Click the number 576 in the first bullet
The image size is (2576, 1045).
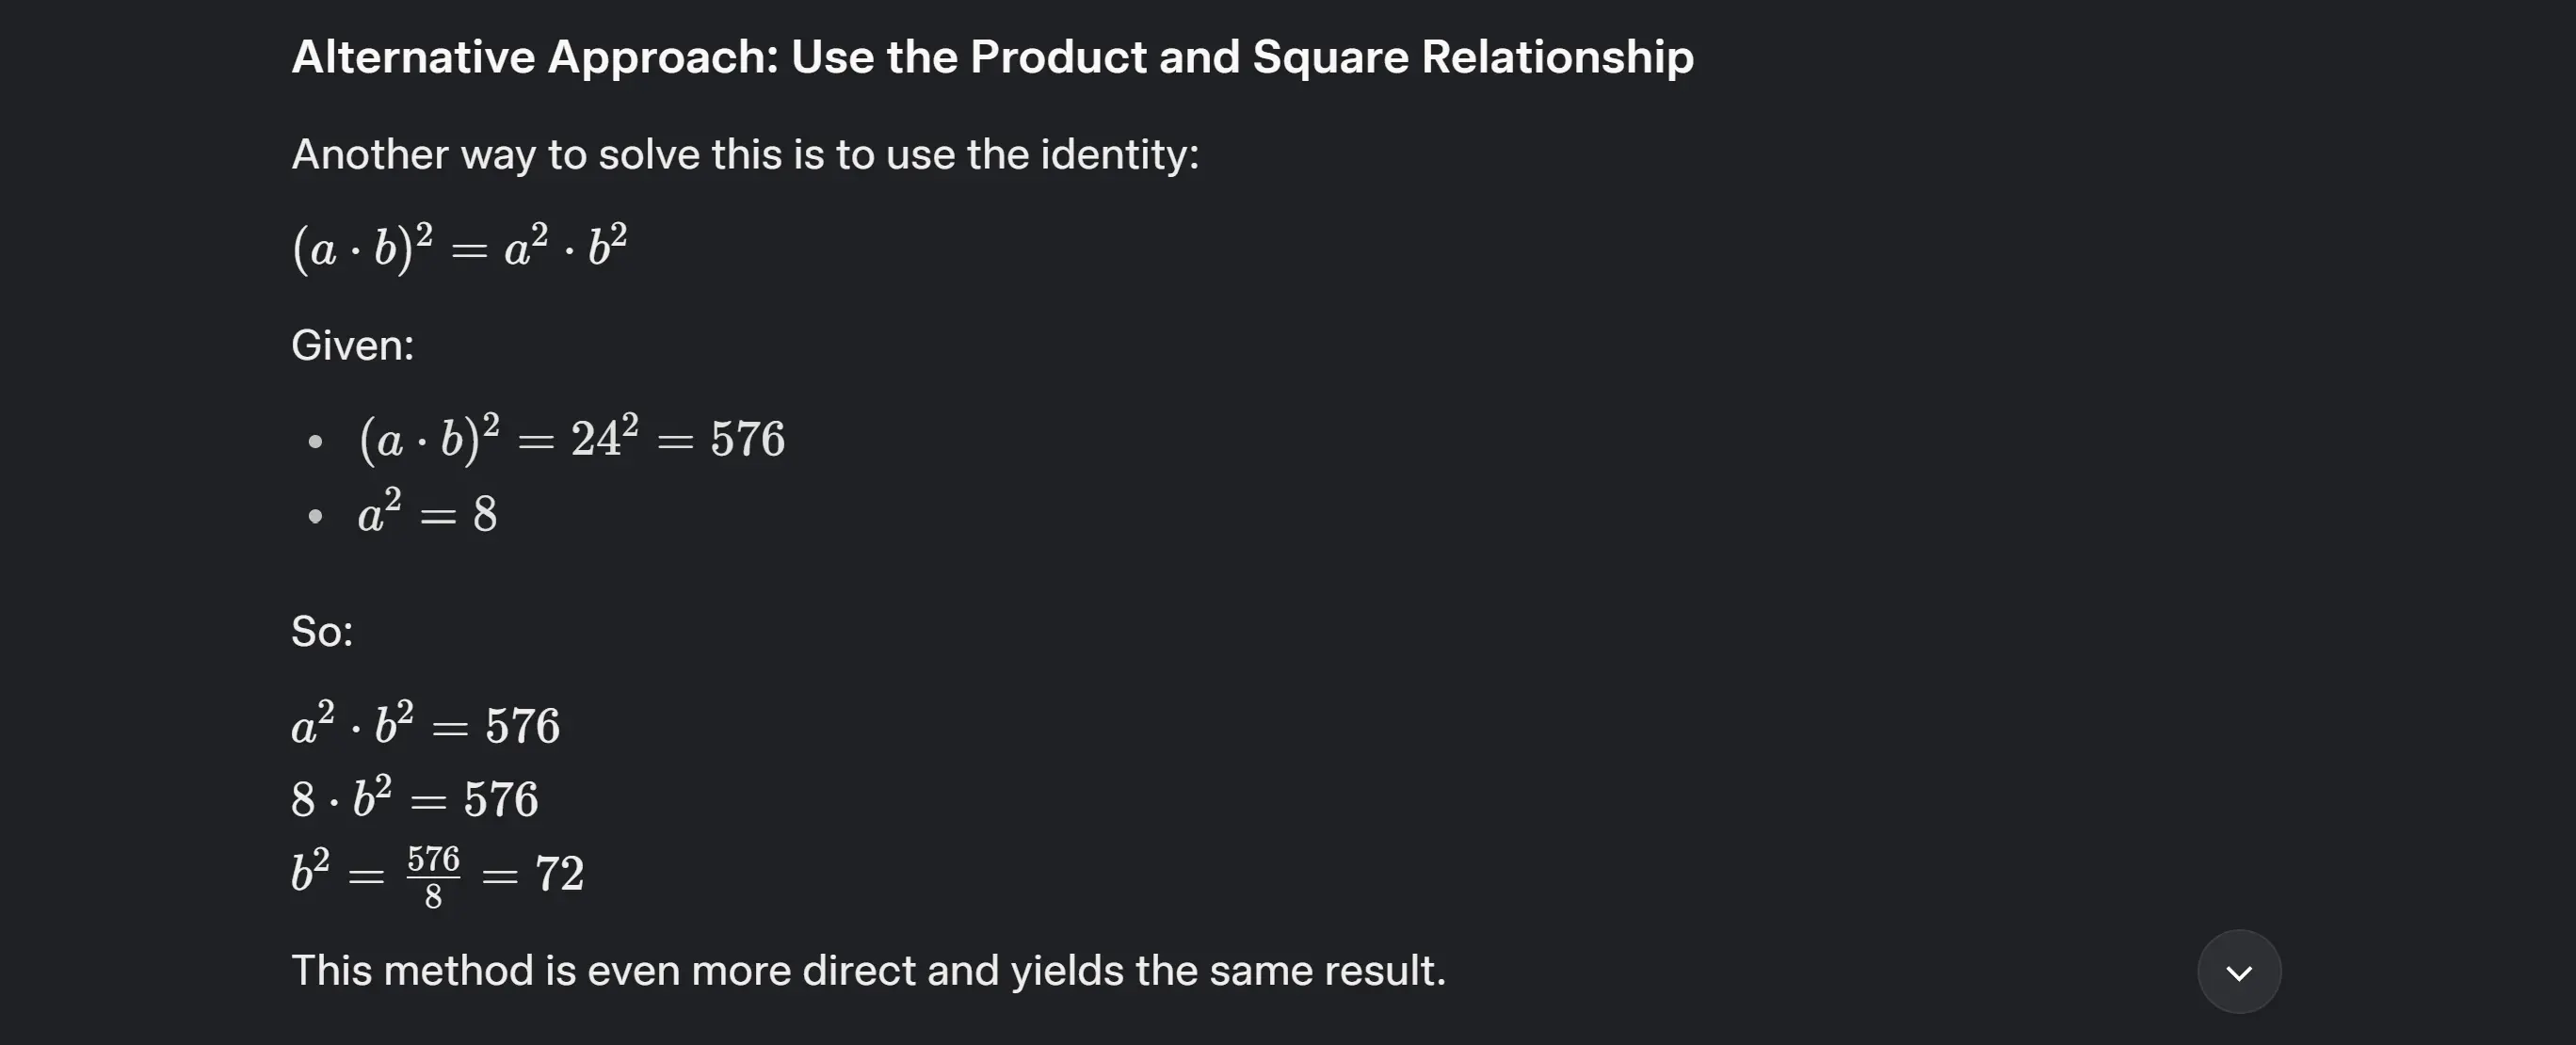tap(748, 440)
